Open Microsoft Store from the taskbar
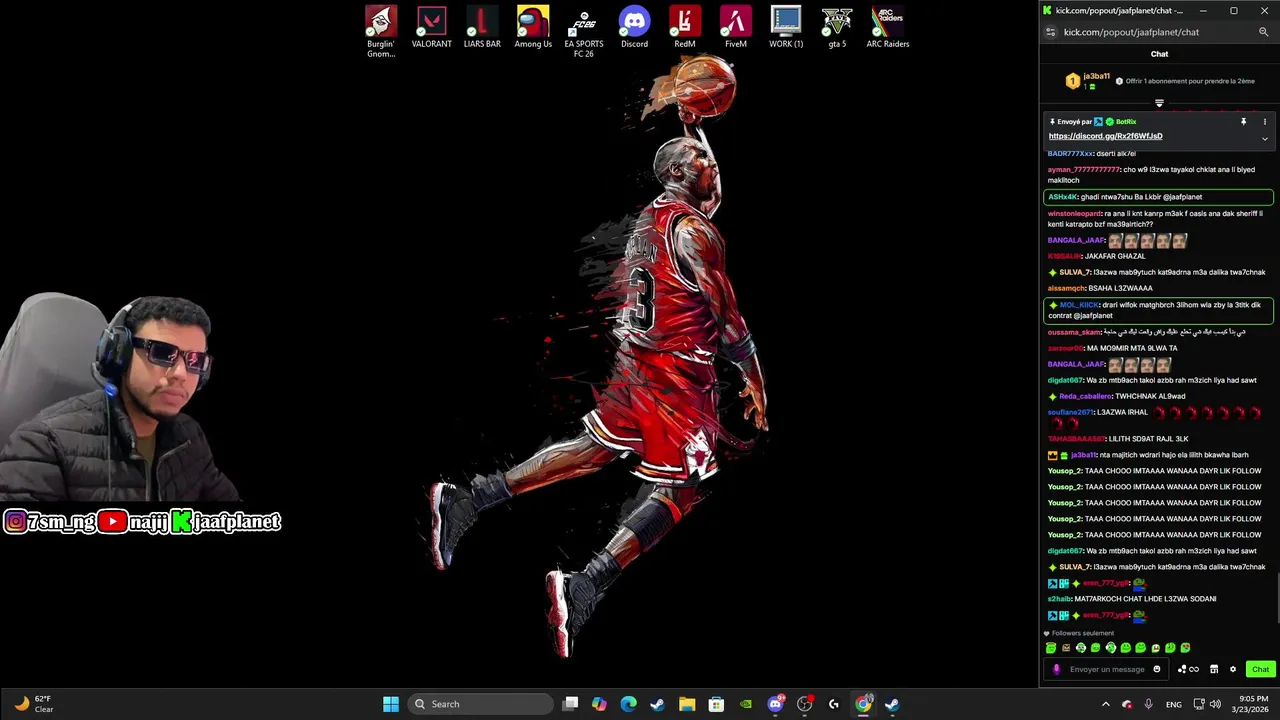The width and height of the screenshot is (1280, 720). click(x=716, y=704)
